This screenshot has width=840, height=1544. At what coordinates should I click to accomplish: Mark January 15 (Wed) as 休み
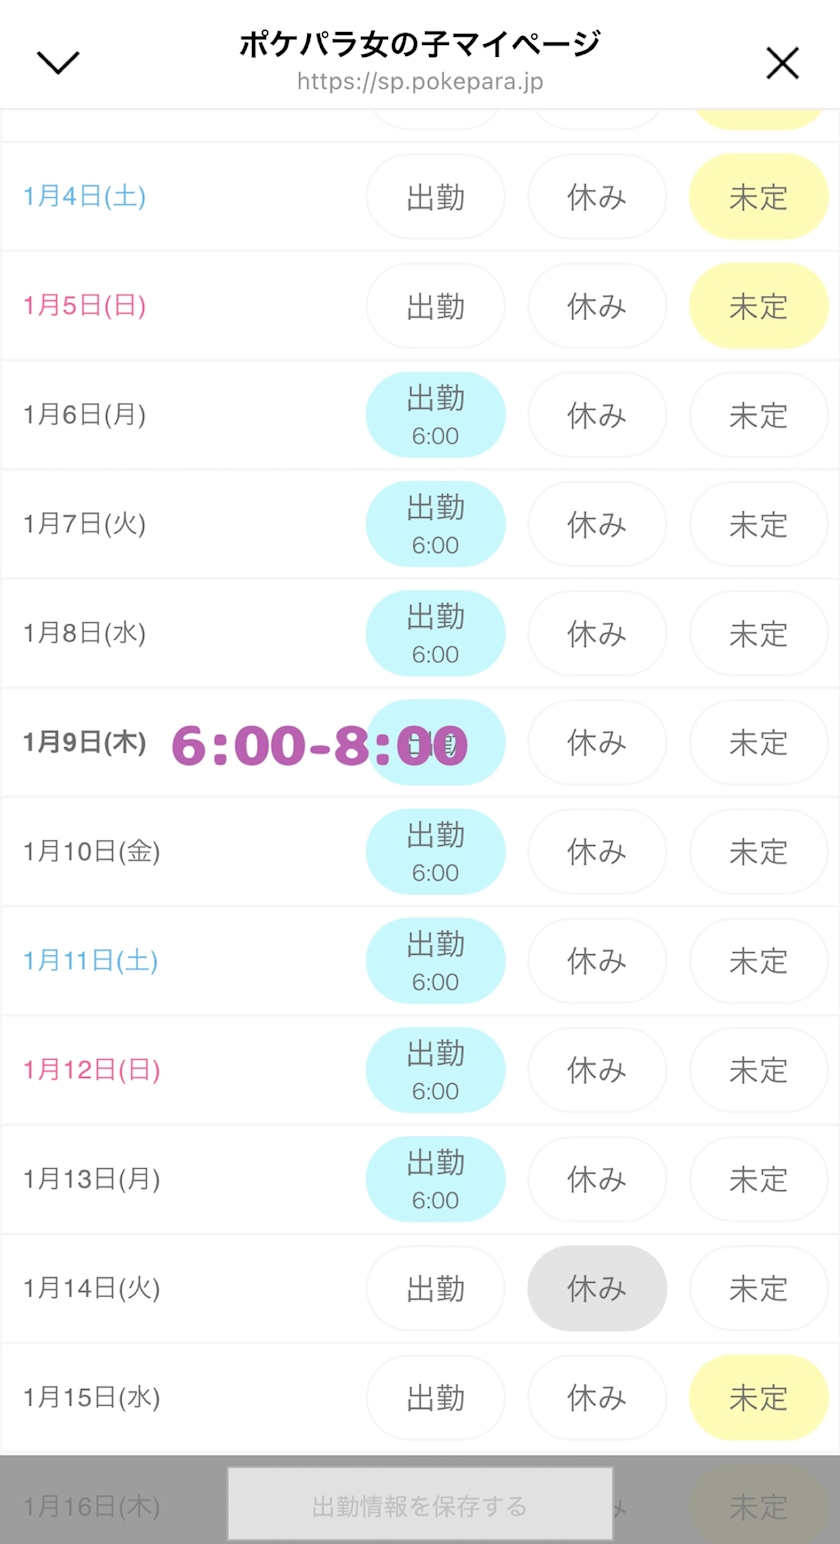[x=597, y=1397]
